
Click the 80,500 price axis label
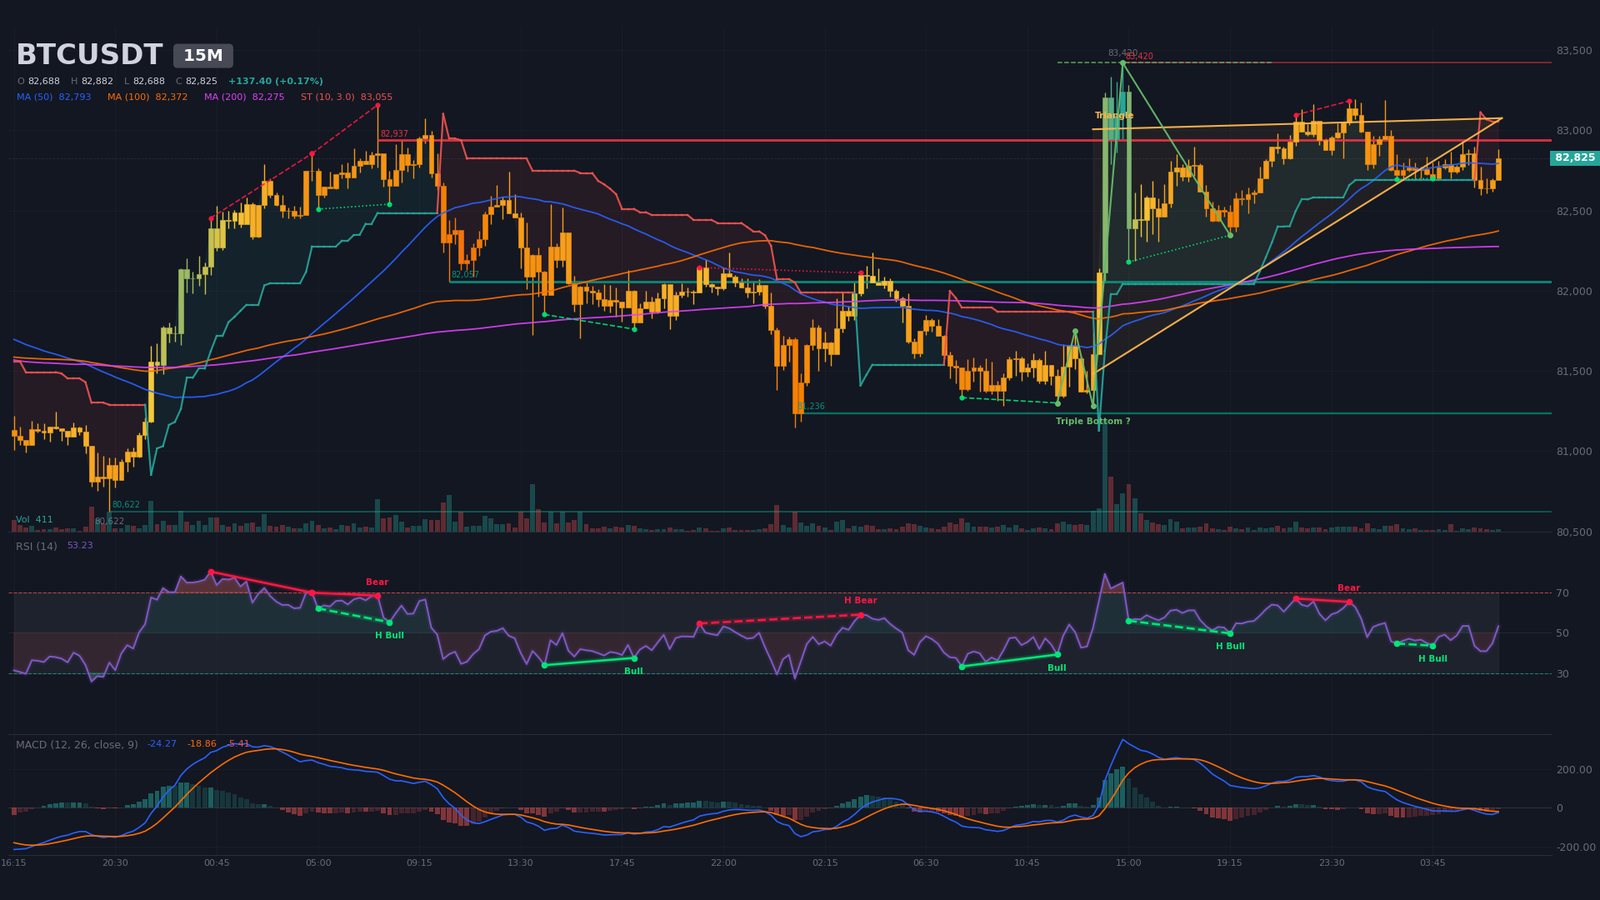tap(1574, 533)
